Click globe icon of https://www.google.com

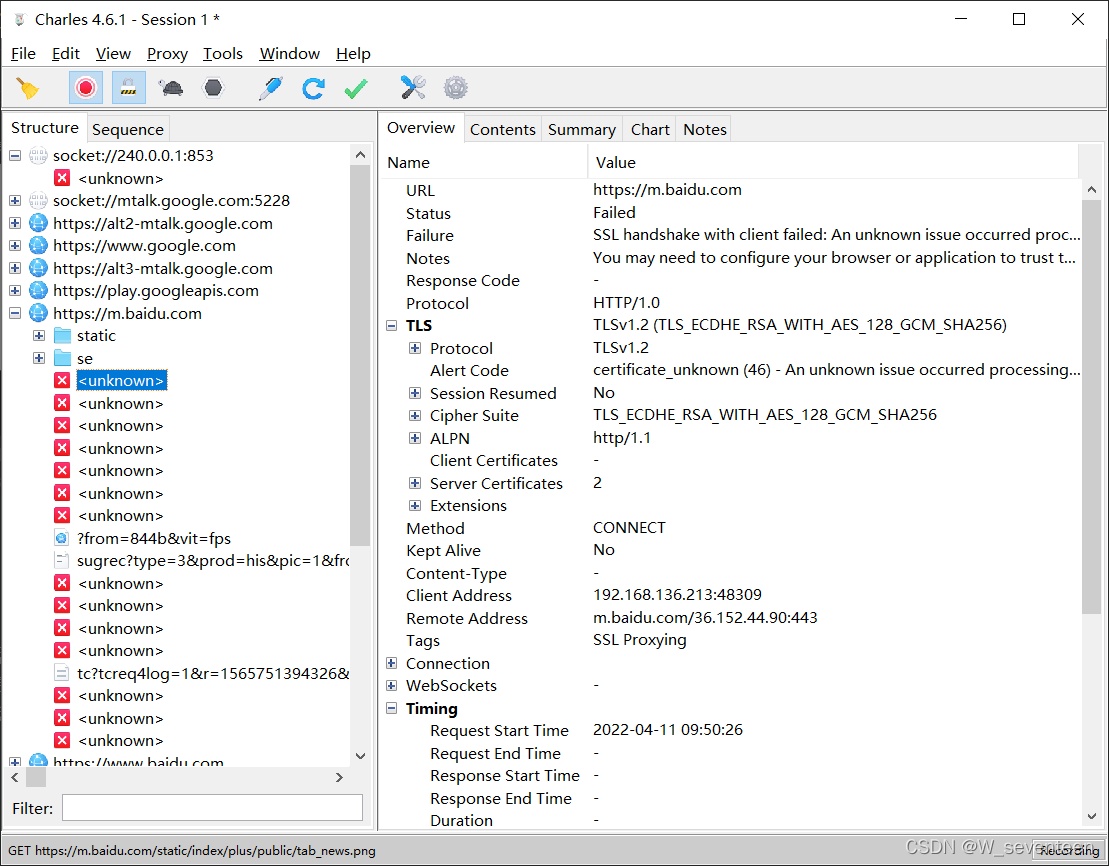point(38,246)
